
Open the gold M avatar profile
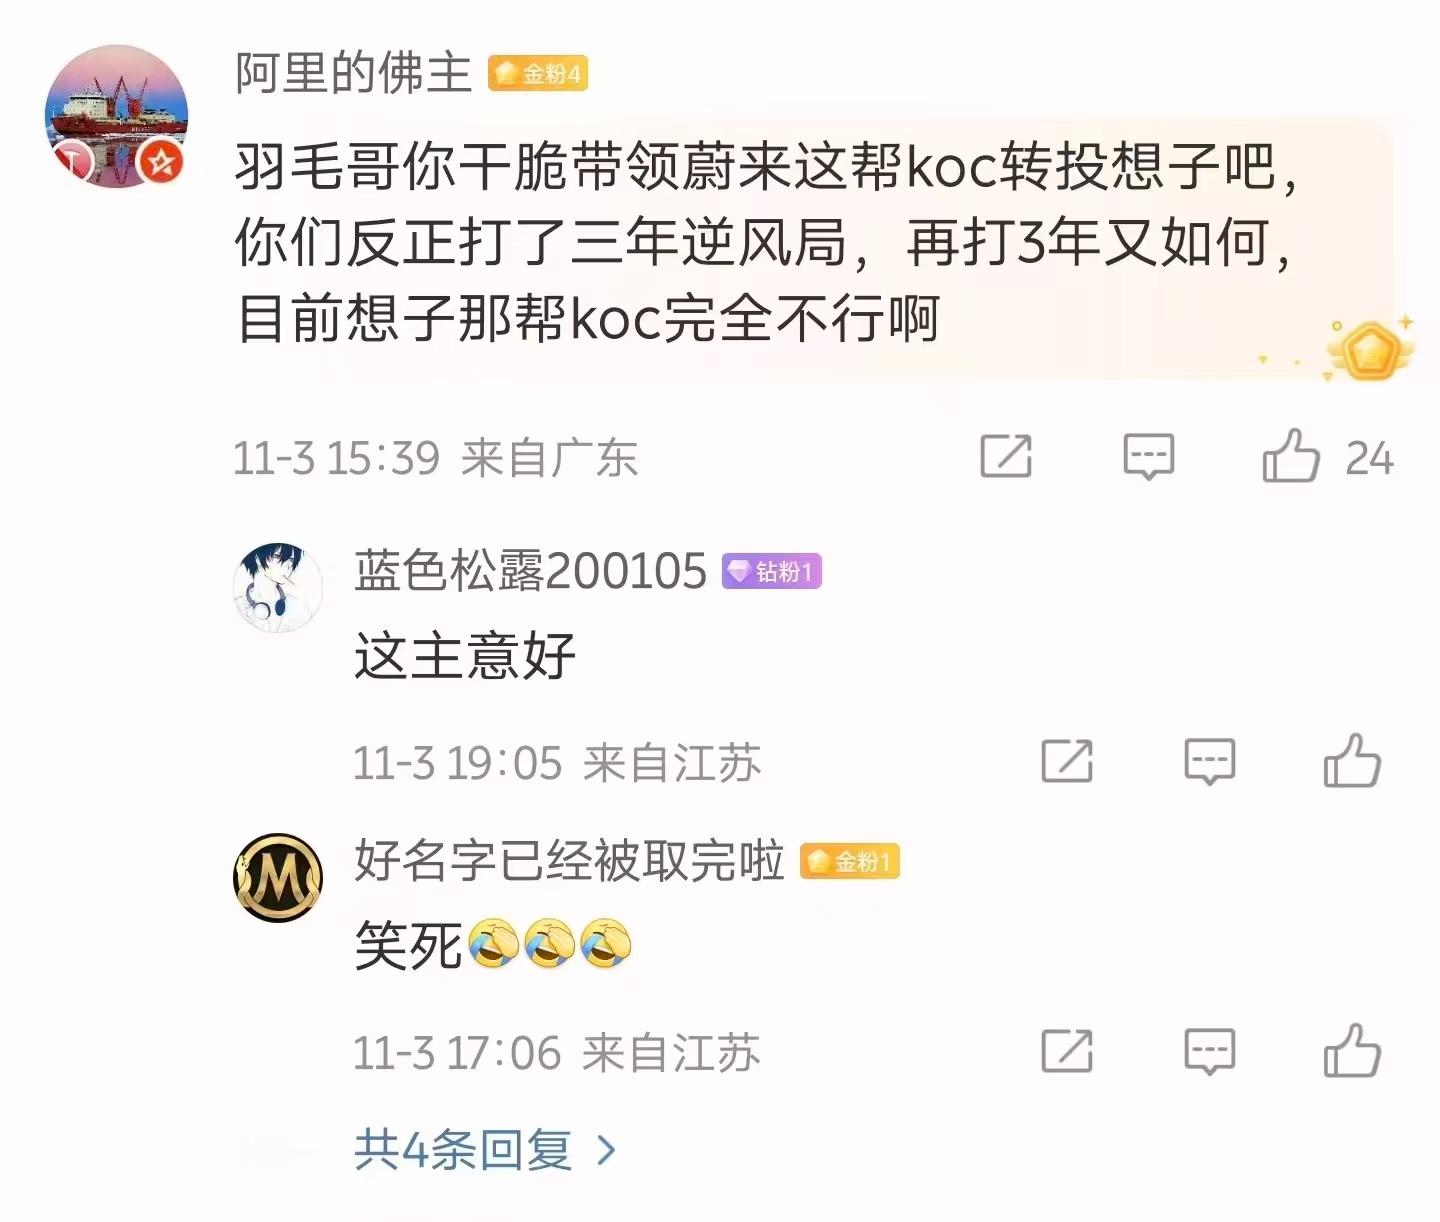point(278,877)
